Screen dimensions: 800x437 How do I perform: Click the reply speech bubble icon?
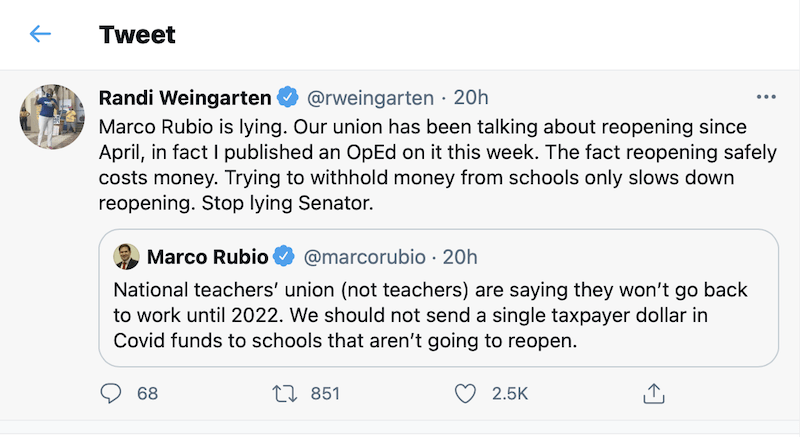point(111,393)
